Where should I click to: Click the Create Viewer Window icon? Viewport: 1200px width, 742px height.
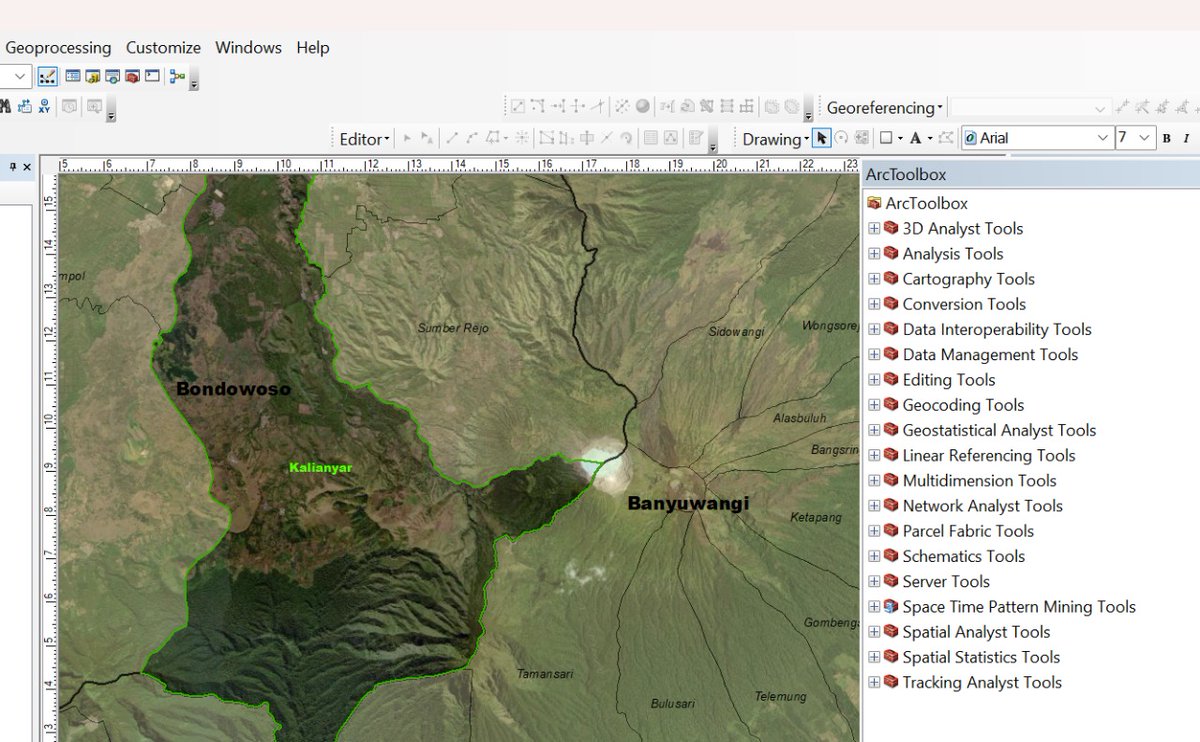coord(94,106)
